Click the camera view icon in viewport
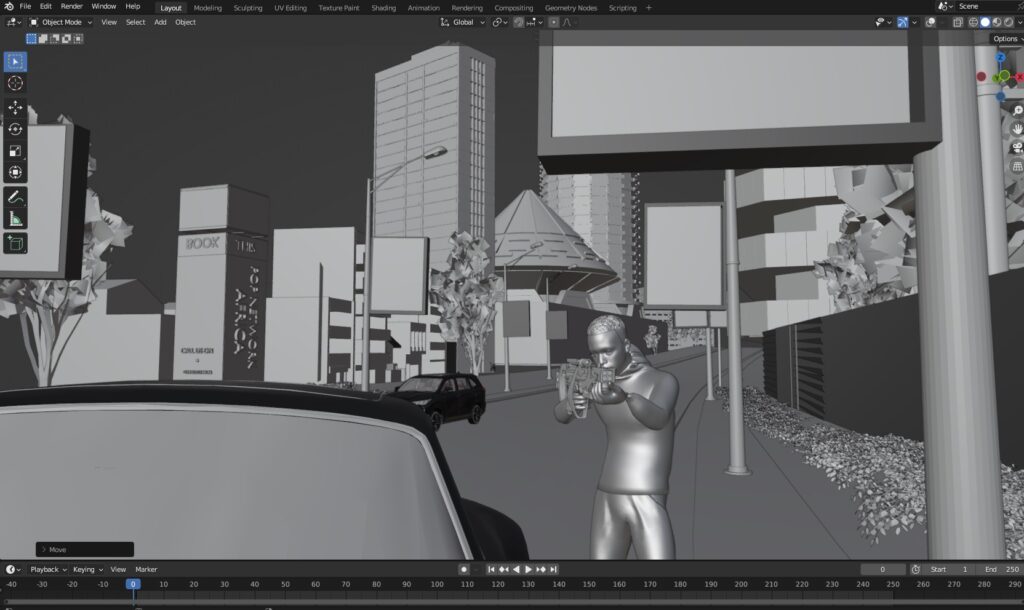Screen dimensions: 1024x610 pyautogui.click(x=1017, y=147)
